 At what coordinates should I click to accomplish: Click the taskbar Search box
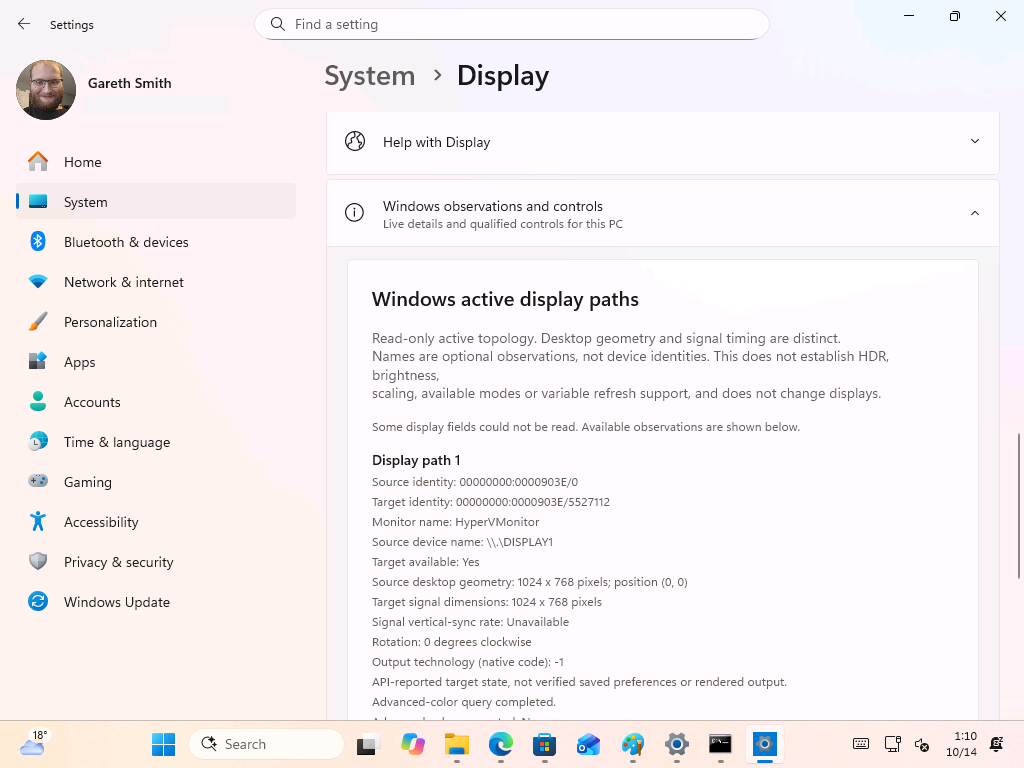(x=266, y=744)
